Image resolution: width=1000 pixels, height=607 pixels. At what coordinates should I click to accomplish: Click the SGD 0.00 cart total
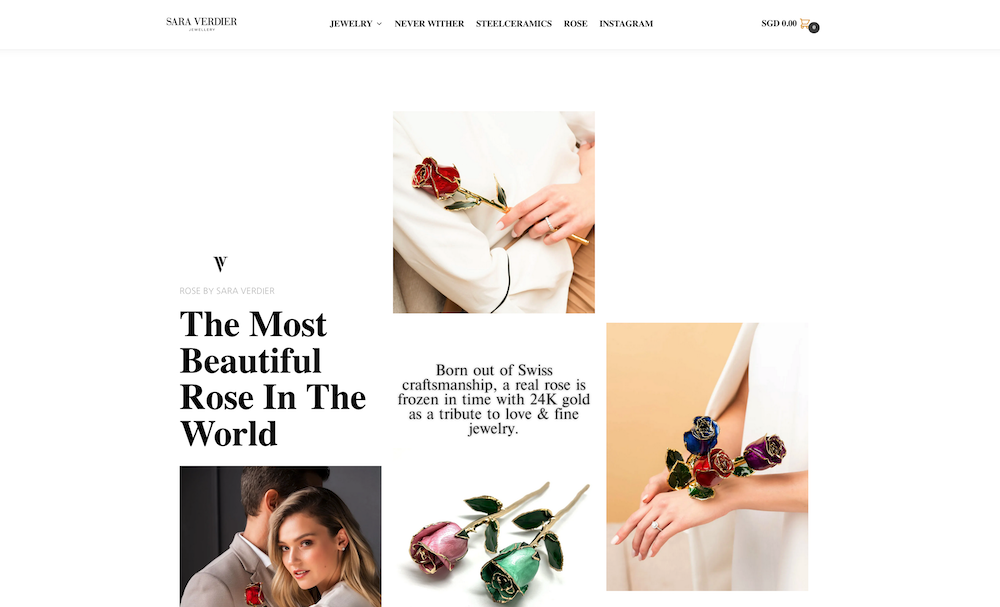click(x=779, y=24)
